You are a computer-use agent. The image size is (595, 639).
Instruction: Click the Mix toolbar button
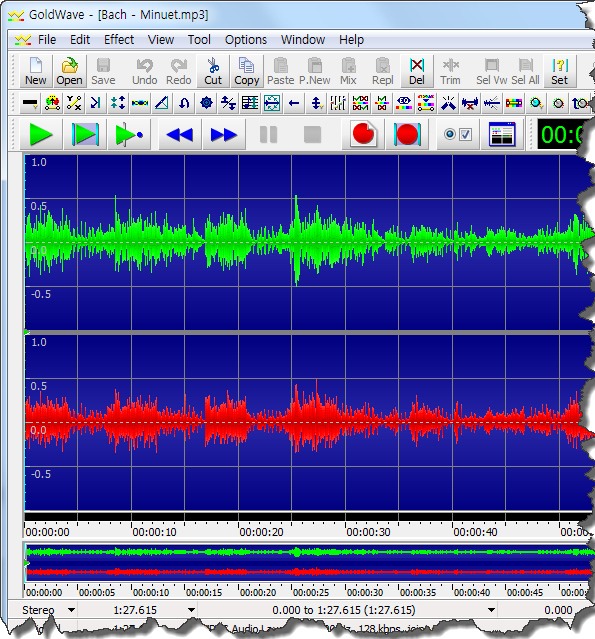coord(348,72)
